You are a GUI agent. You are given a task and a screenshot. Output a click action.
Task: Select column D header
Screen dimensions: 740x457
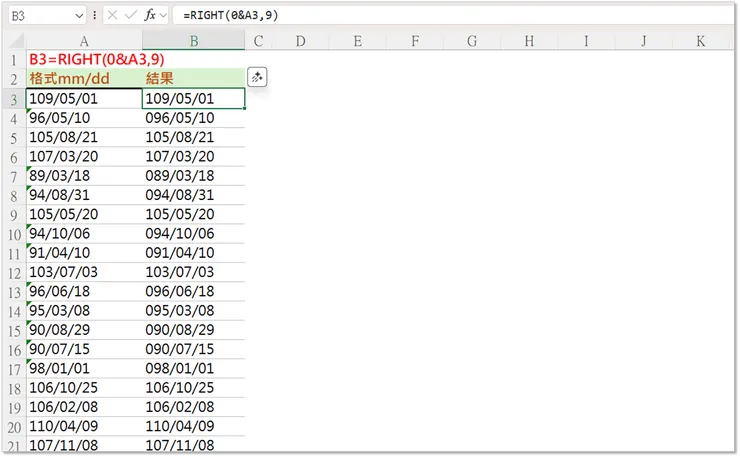(x=300, y=41)
